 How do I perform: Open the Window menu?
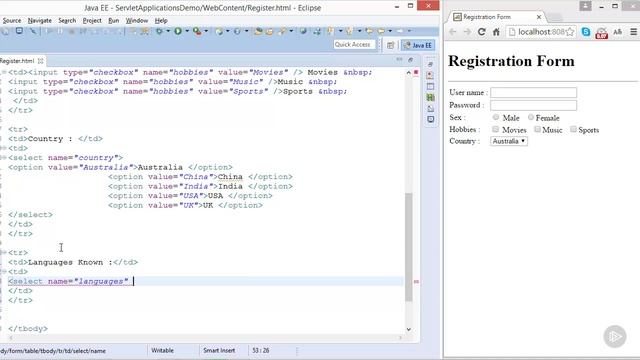click(x=137, y=20)
